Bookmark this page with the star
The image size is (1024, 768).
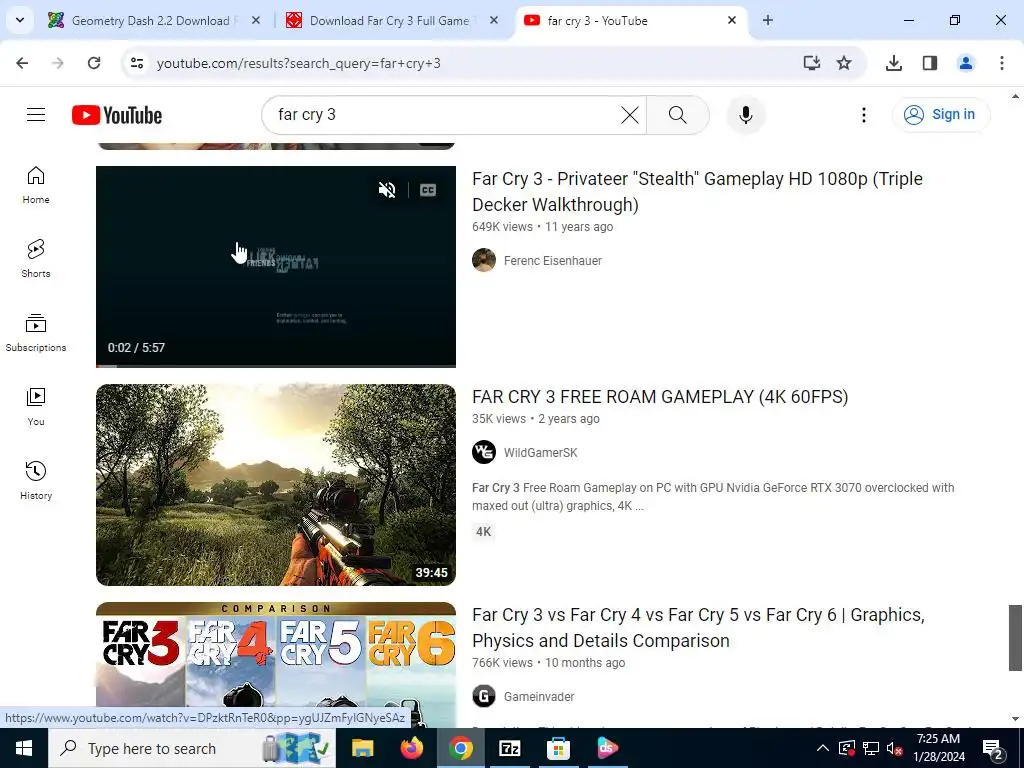click(x=844, y=63)
